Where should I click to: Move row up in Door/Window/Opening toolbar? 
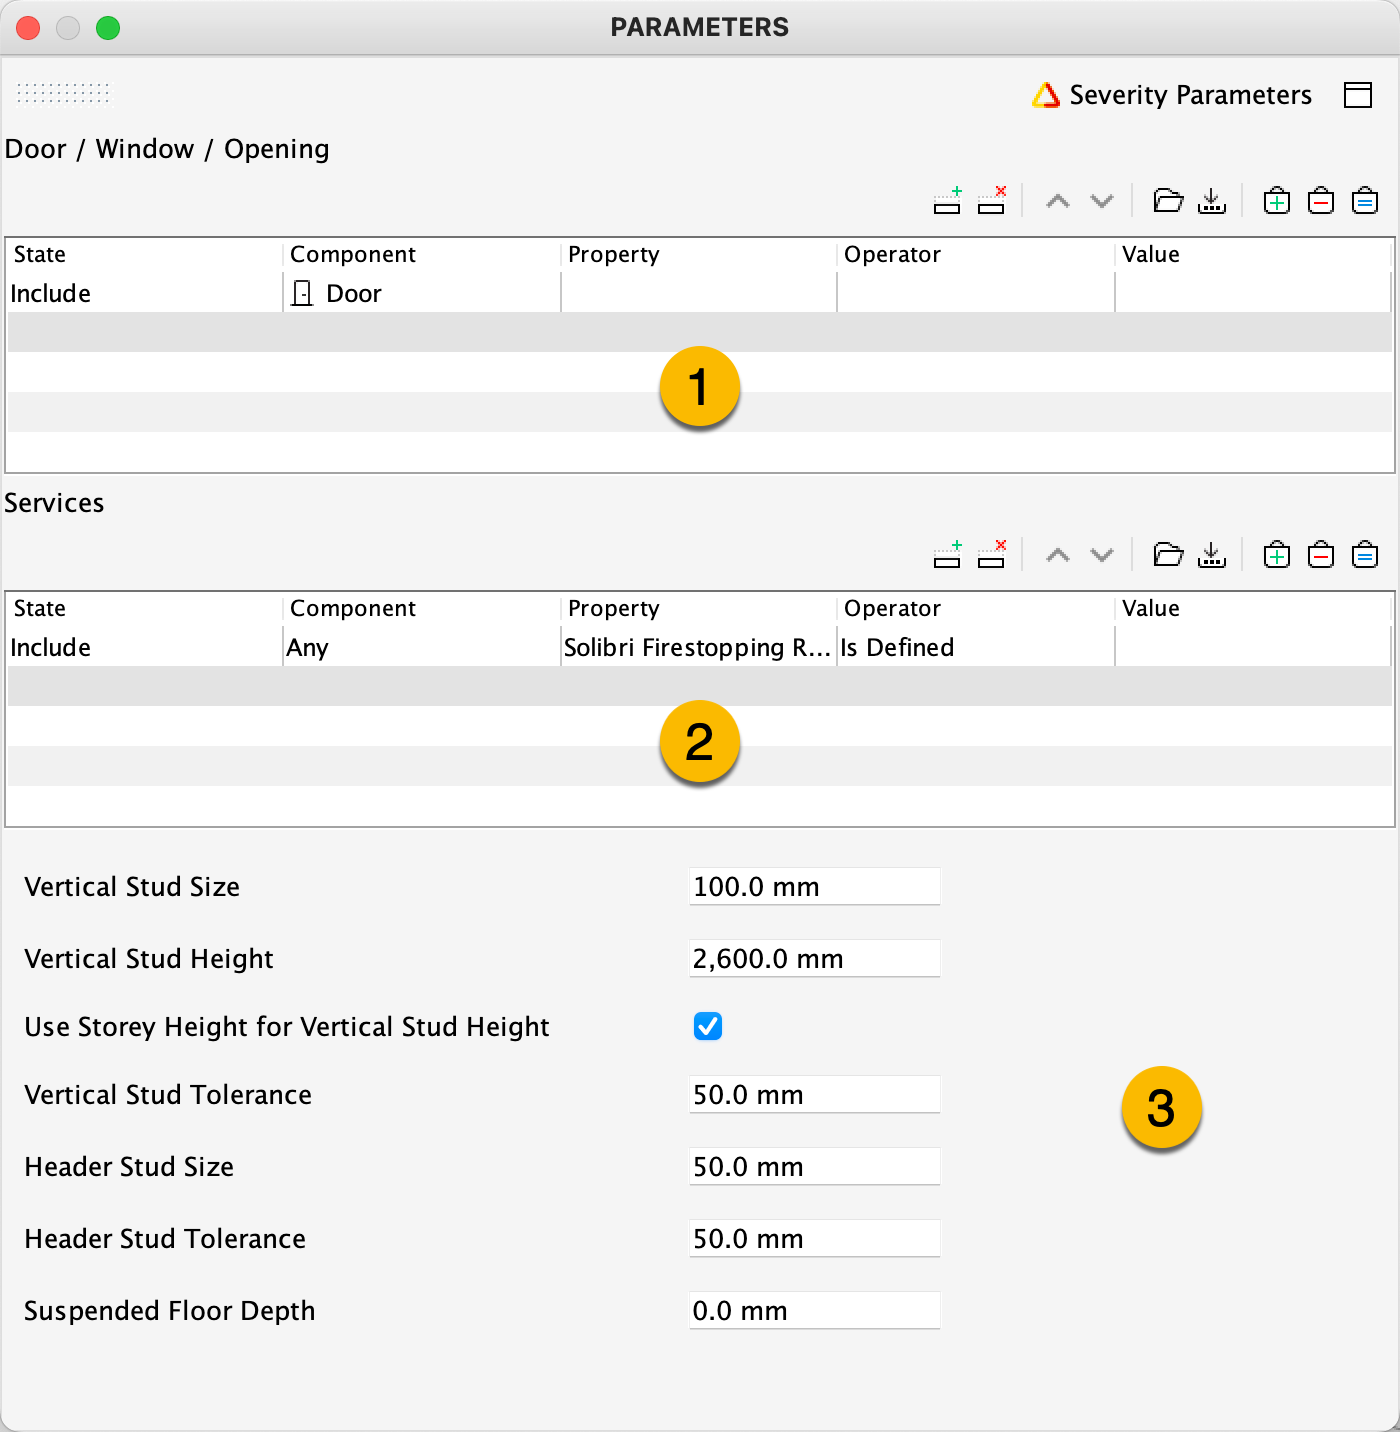(1058, 202)
